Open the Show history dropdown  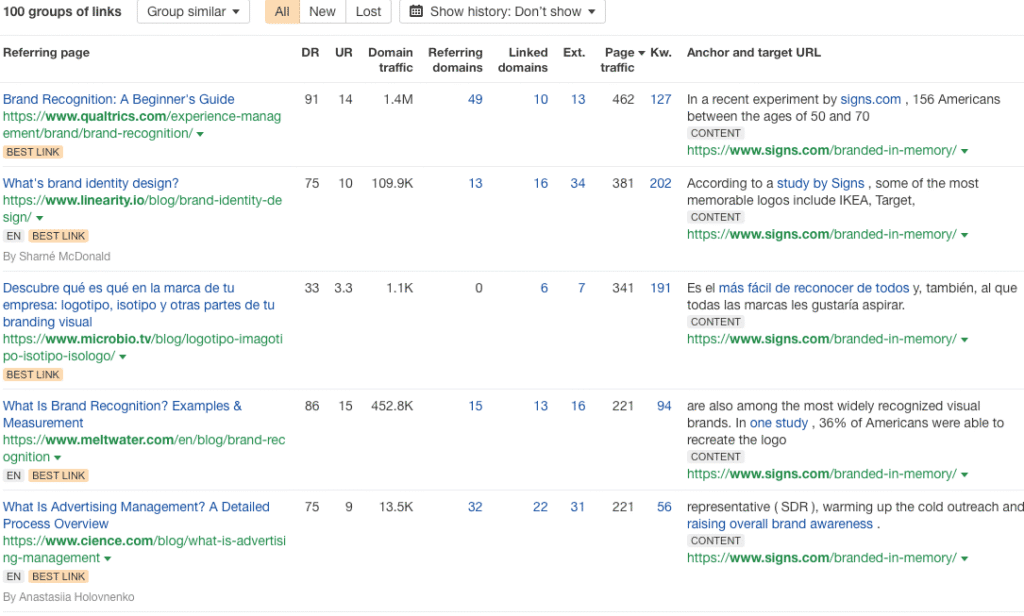coord(502,12)
